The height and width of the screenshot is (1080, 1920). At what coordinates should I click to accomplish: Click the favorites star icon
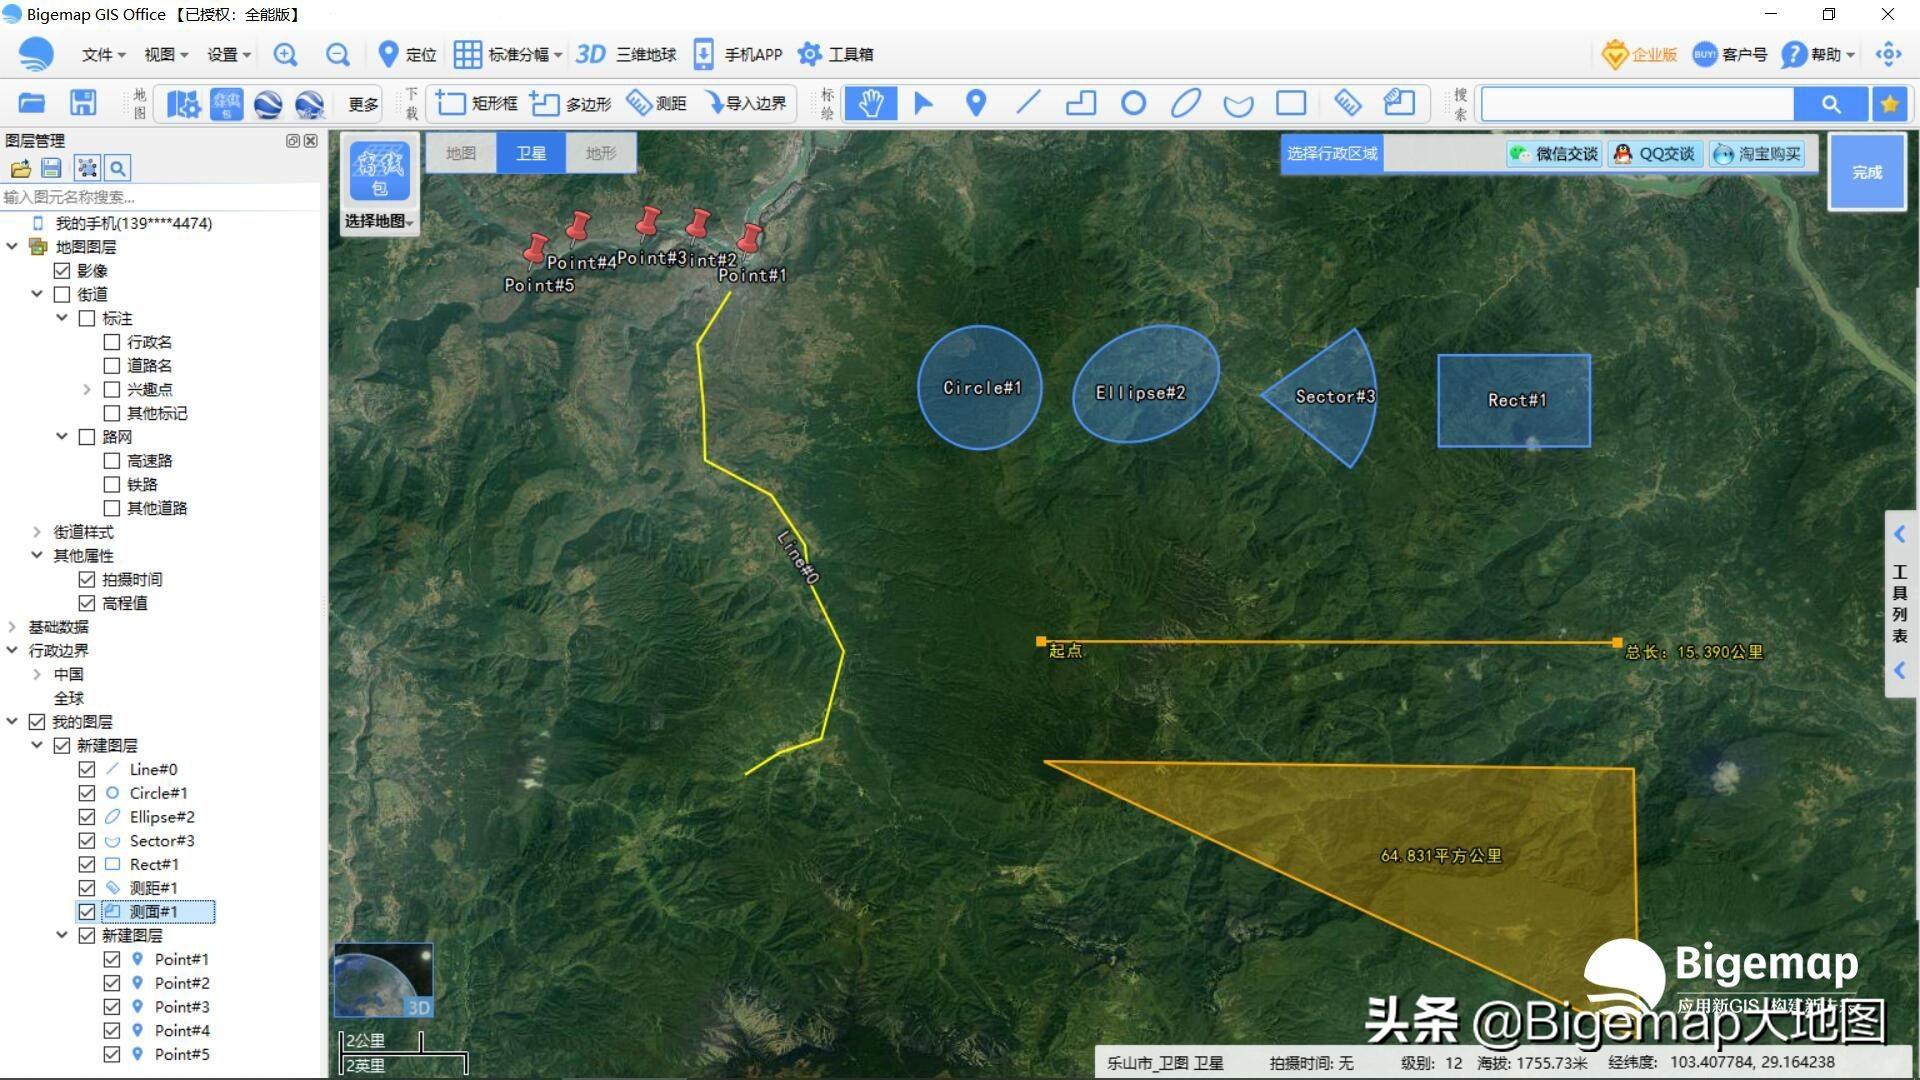coord(1889,103)
